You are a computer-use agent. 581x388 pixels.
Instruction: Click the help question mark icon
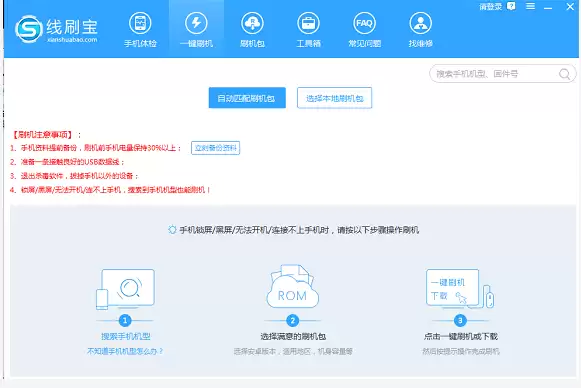[511, 6]
